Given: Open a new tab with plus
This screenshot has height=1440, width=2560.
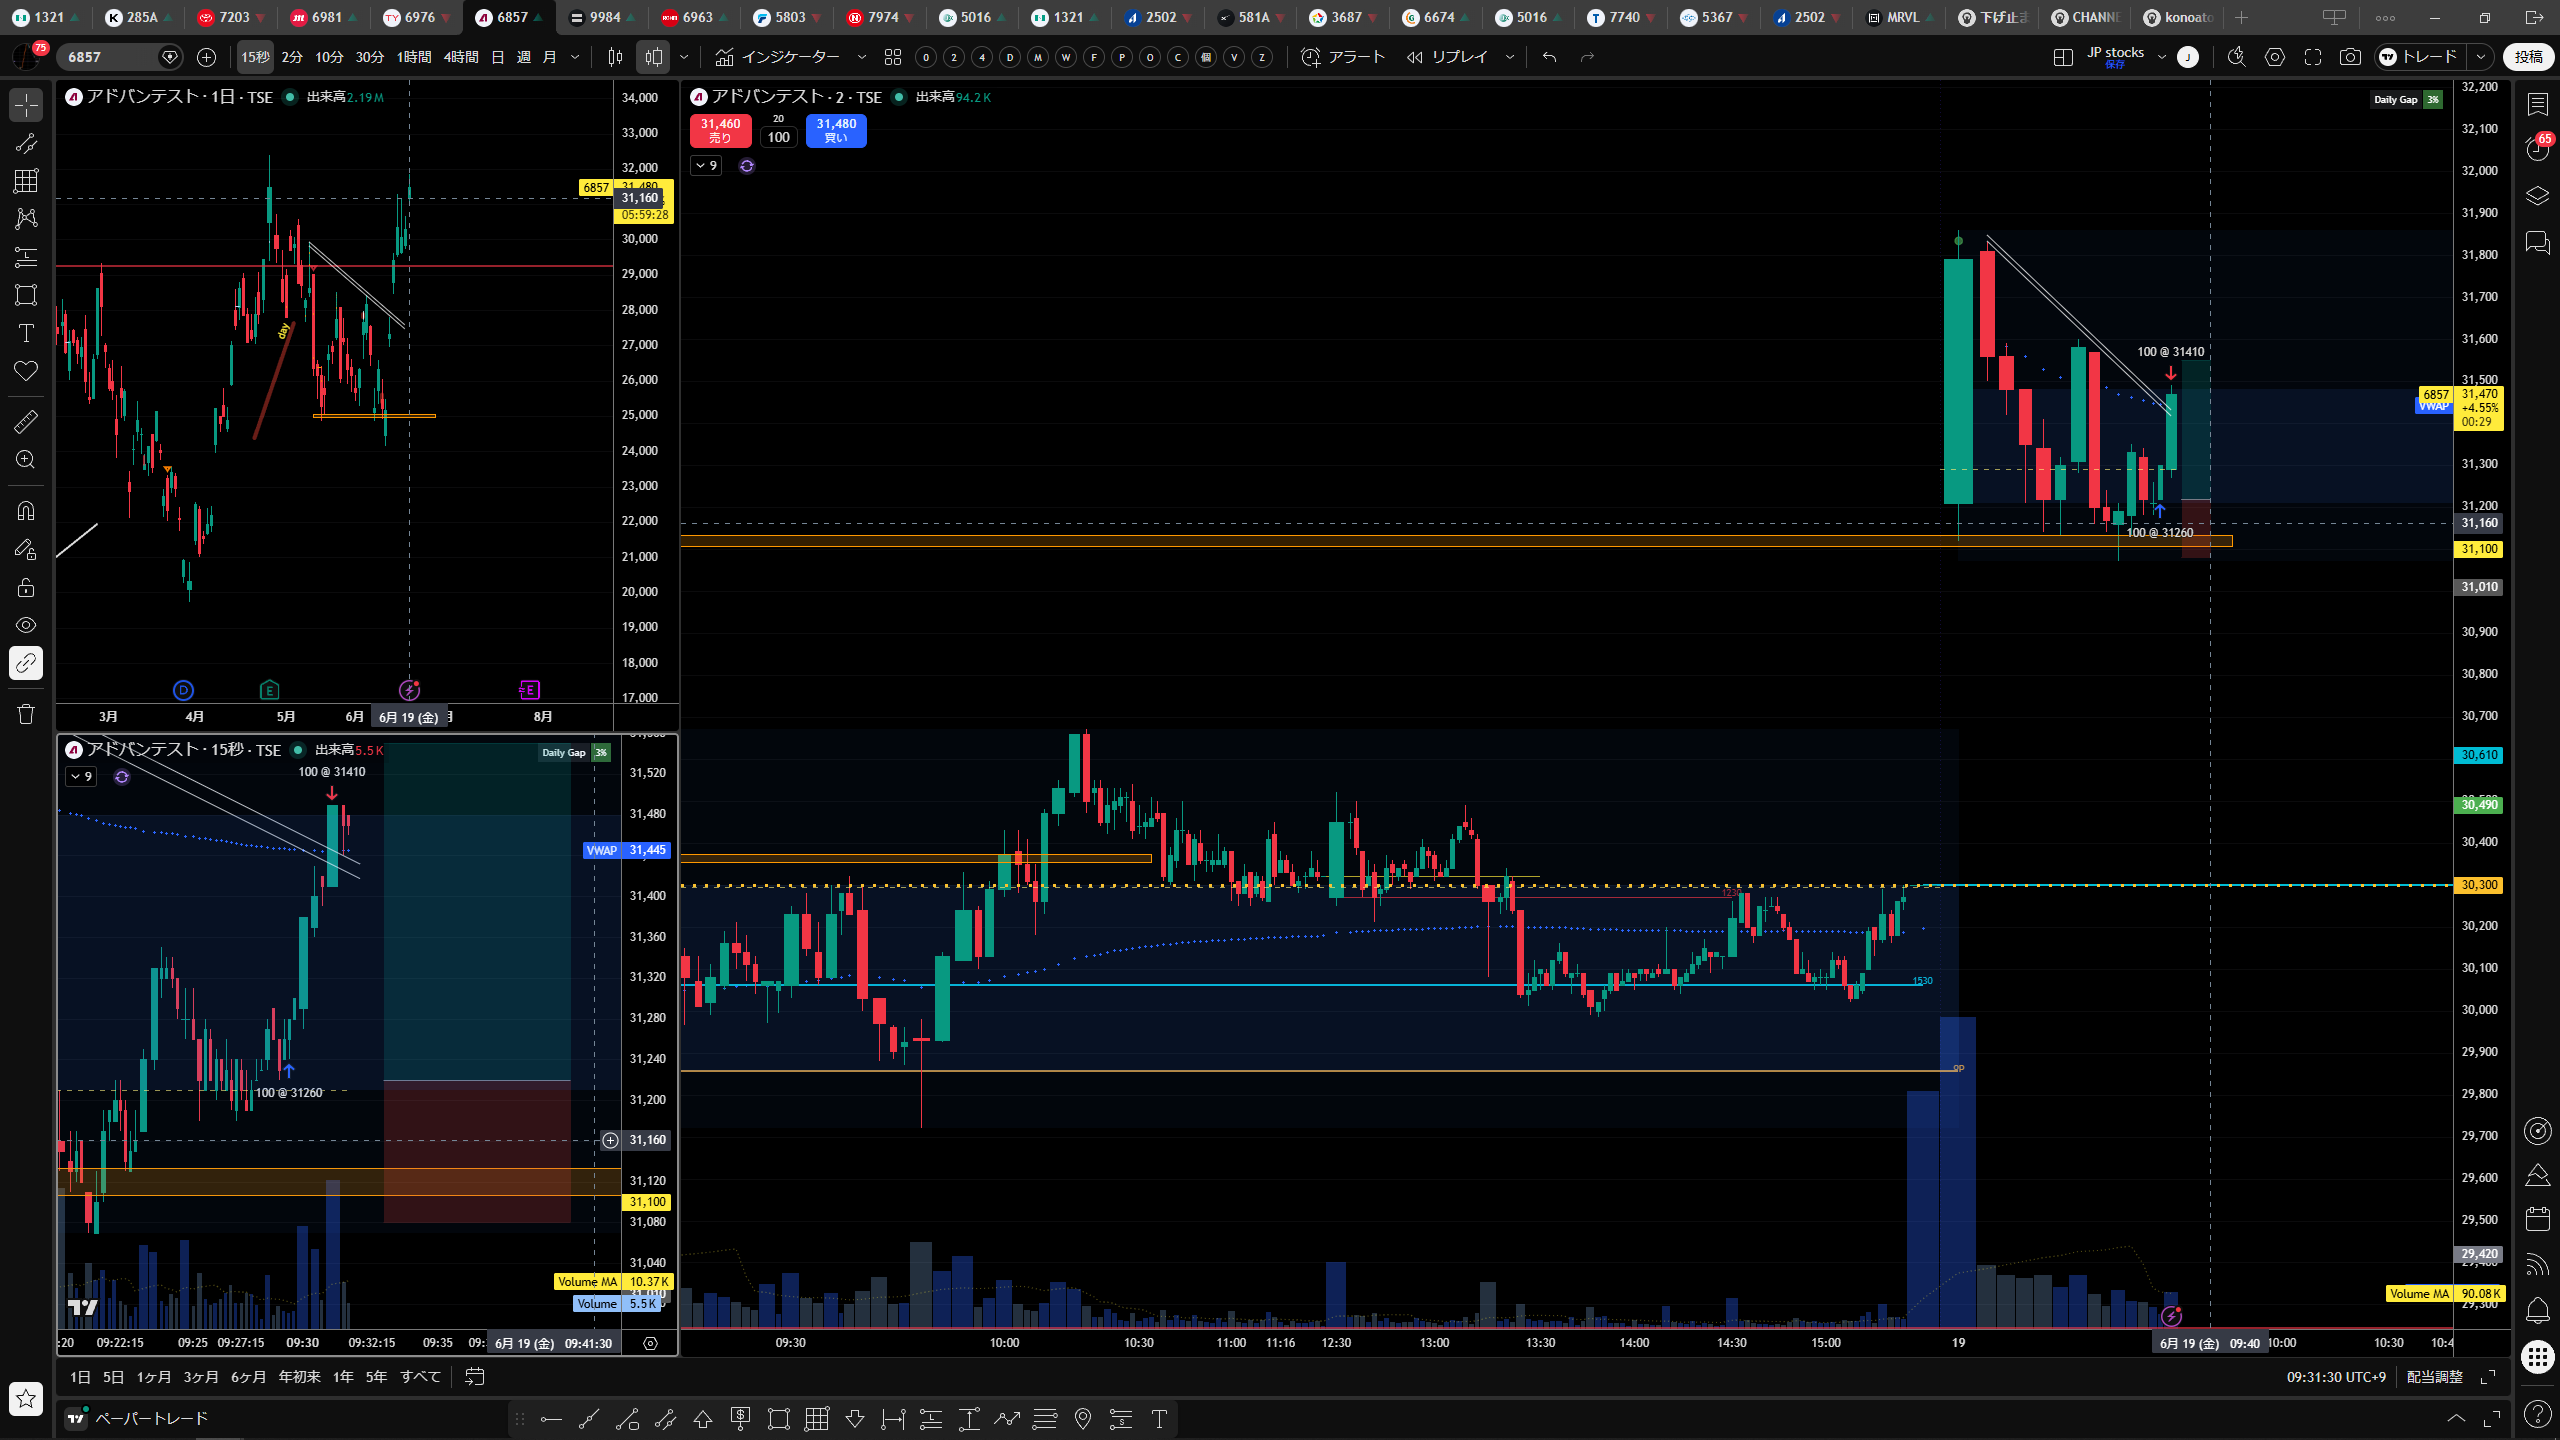Looking at the screenshot, I should 2242,17.
